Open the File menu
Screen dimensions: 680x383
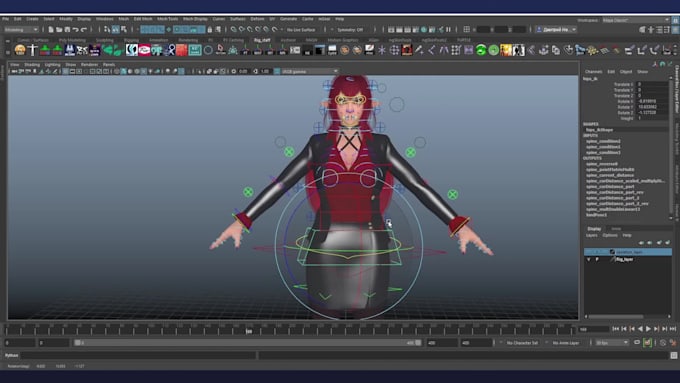point(5,19)
